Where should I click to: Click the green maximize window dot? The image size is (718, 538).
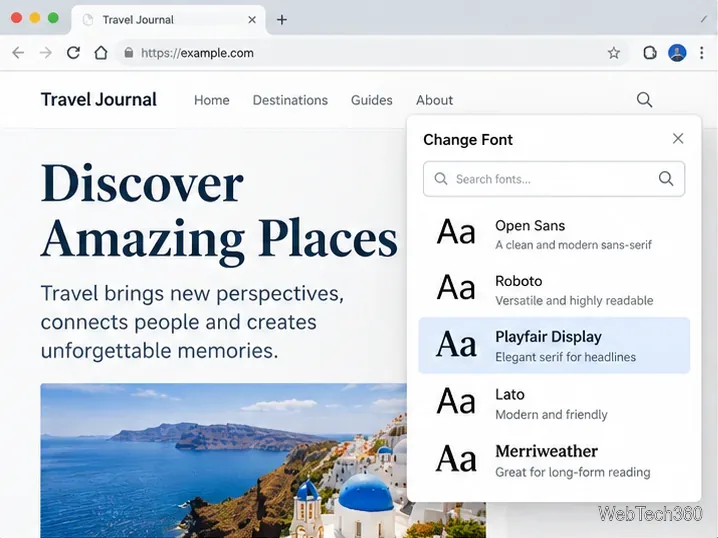click(x=53, y=18)
